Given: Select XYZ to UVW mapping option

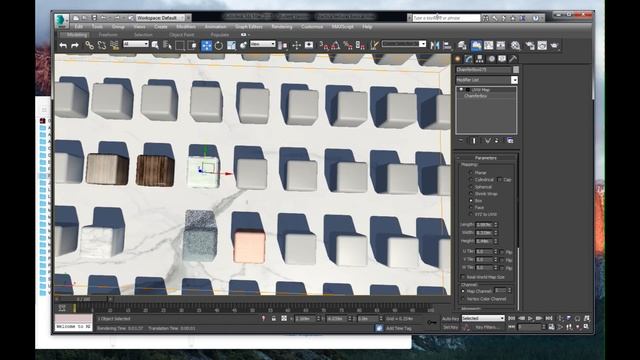Looking at the screenshot, I should point(471,214).
